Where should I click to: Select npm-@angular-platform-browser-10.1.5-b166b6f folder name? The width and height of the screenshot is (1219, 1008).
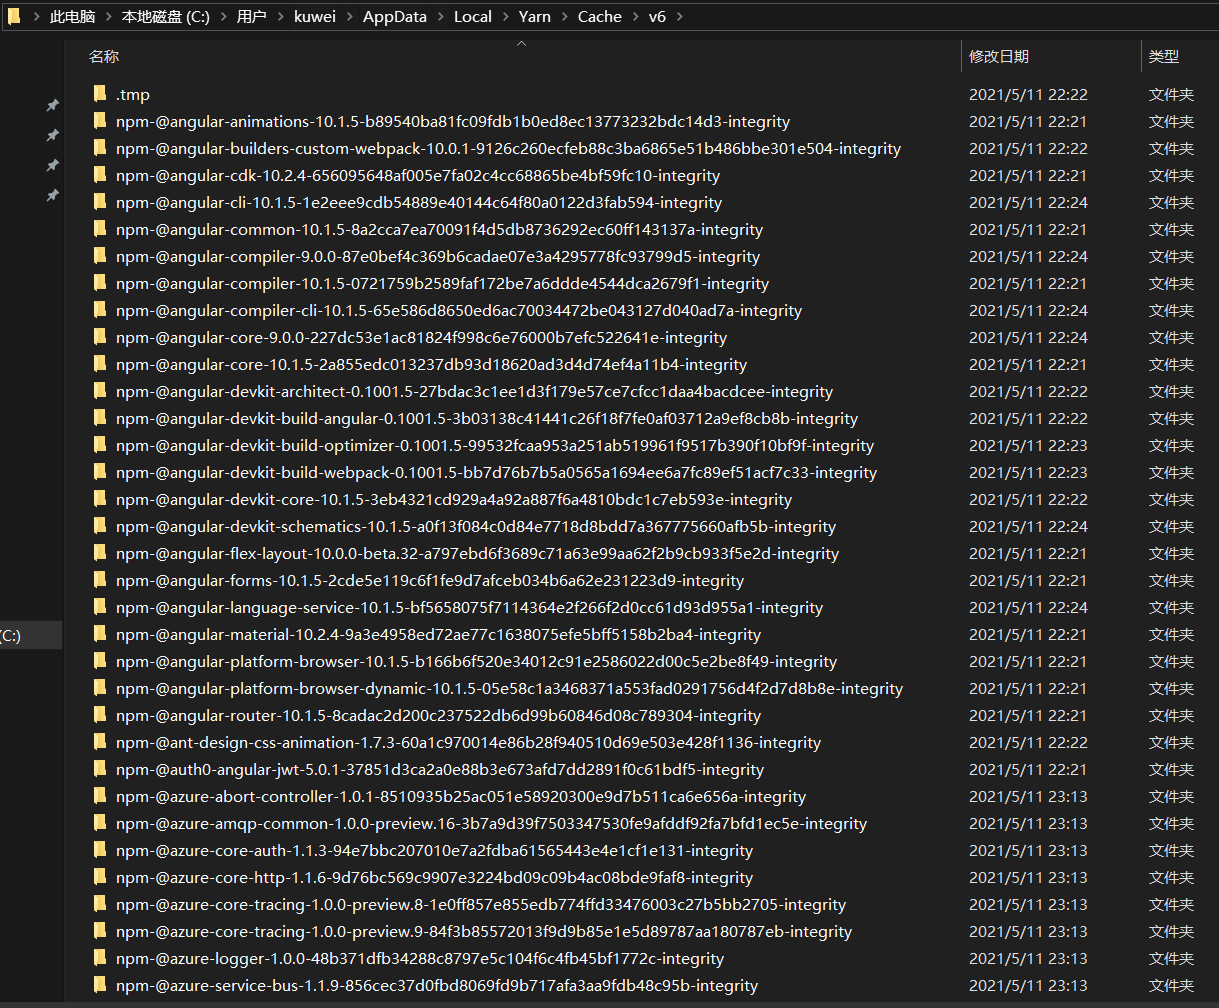click(476, 661)
